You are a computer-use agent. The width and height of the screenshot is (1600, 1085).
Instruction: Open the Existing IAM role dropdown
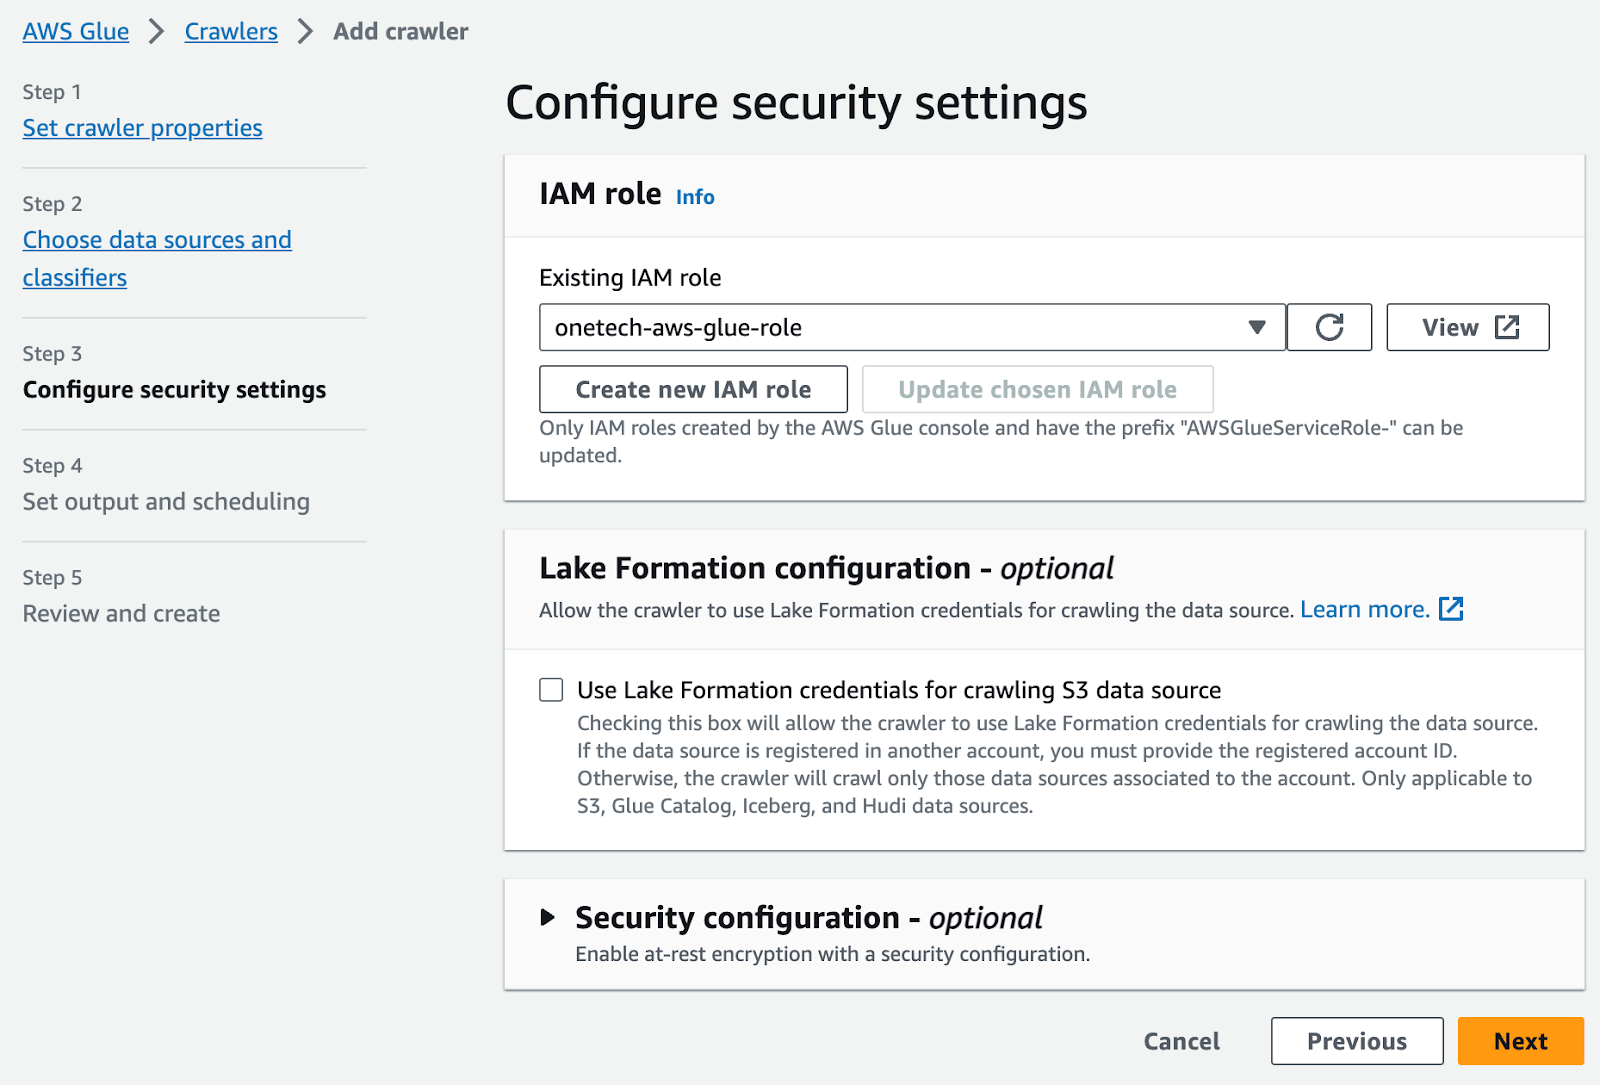[912, 327]
